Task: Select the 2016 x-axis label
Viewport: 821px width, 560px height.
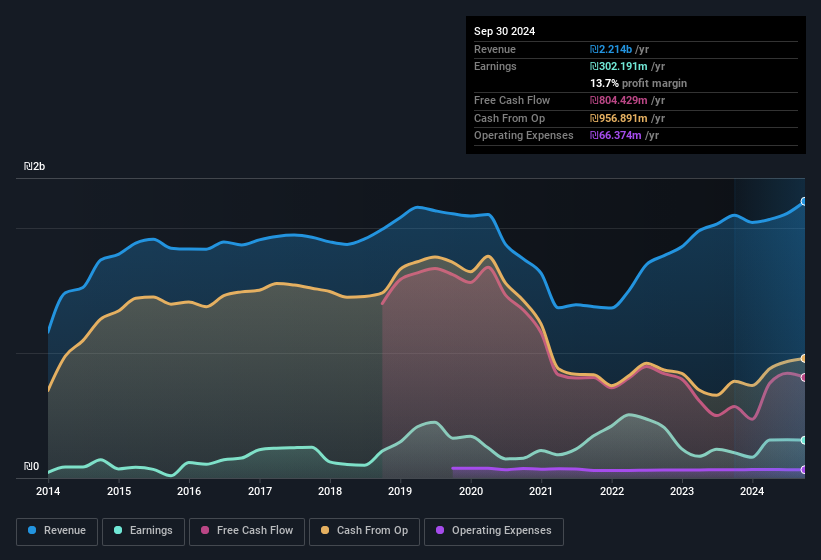Action: pos(189,491)
